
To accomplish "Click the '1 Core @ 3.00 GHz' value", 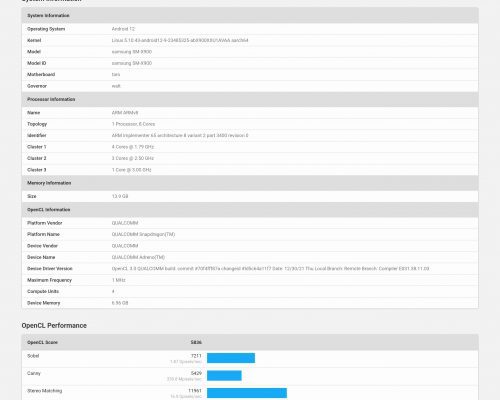I will (x=131, y=170).
